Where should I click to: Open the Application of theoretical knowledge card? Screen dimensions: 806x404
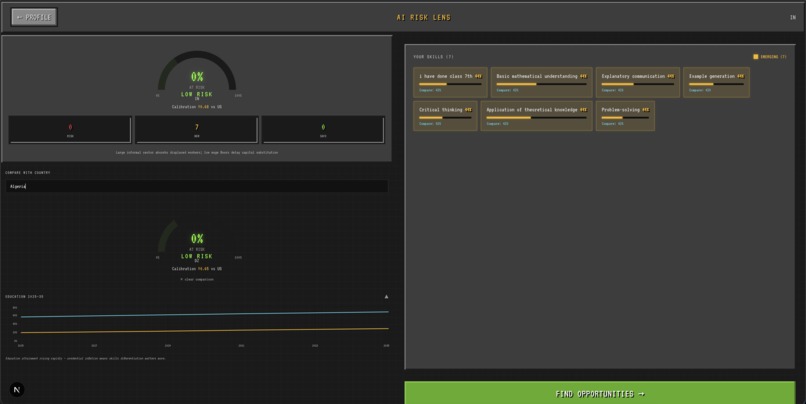pyautogui.click(x=536, y=116)
